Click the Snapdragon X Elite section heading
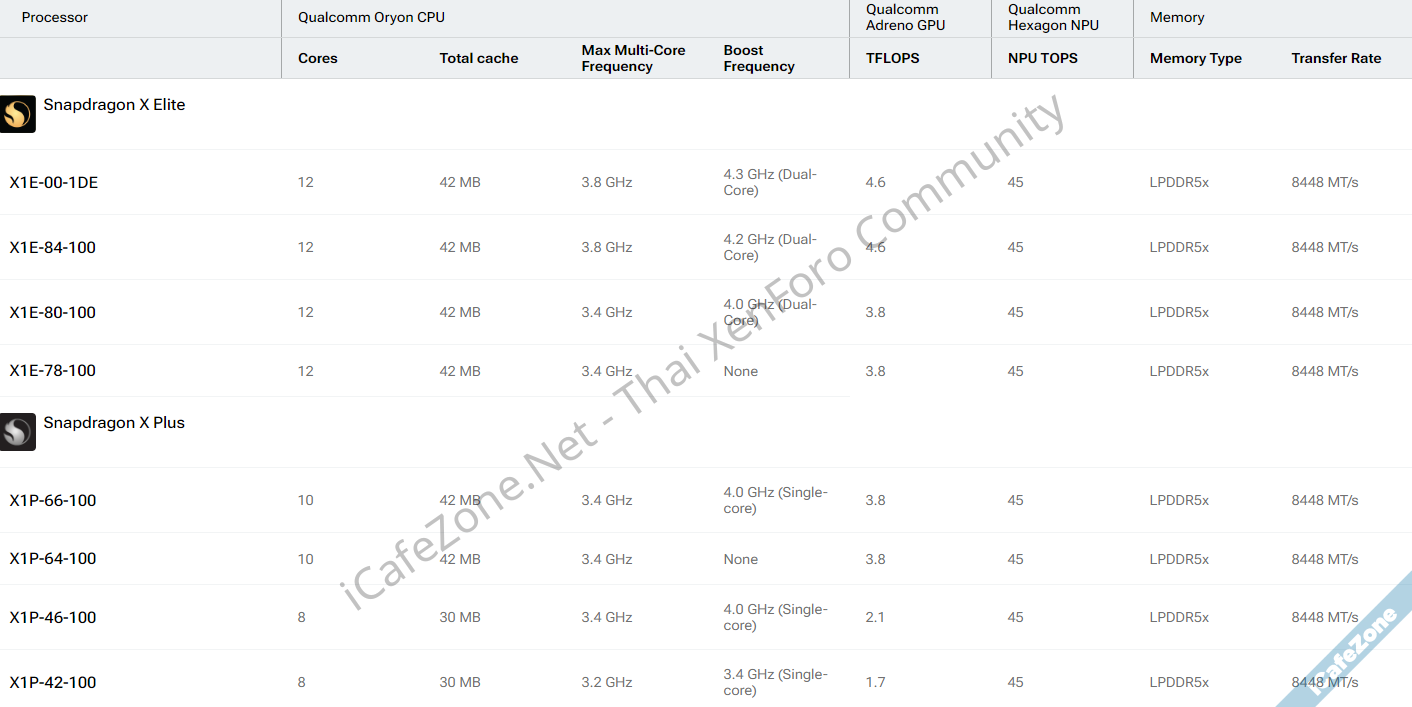The image size is (1412, 707). (x=114, y=104)
